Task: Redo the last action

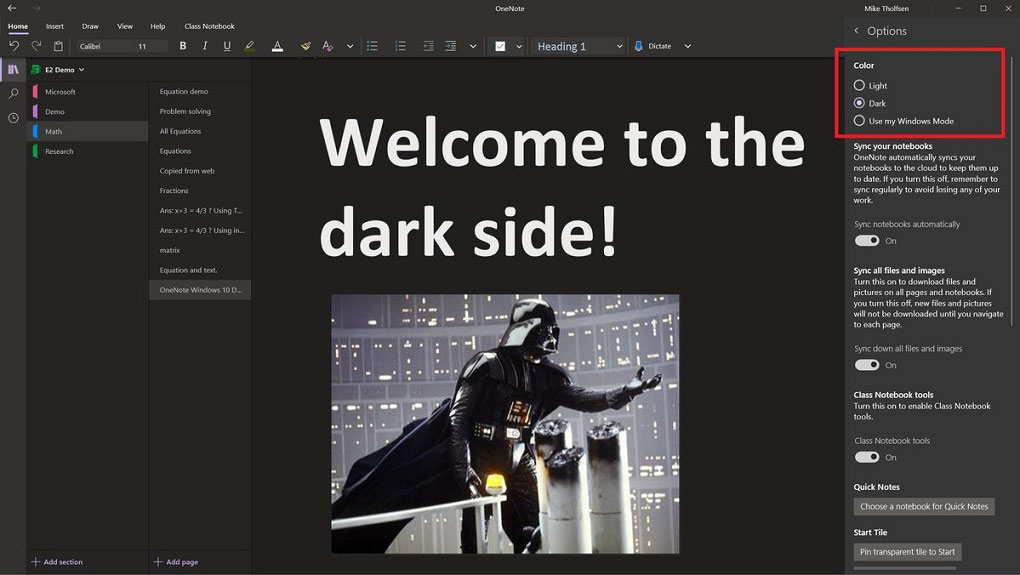Action: [x=36, y=46]
